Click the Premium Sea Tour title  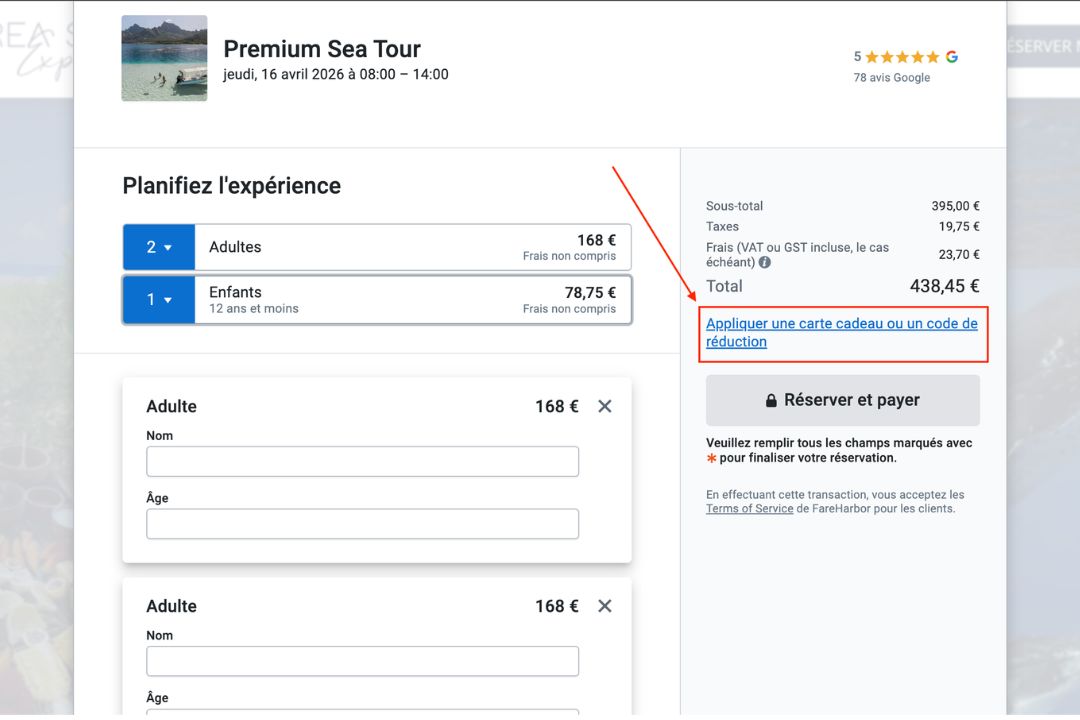tap(321, 49)
